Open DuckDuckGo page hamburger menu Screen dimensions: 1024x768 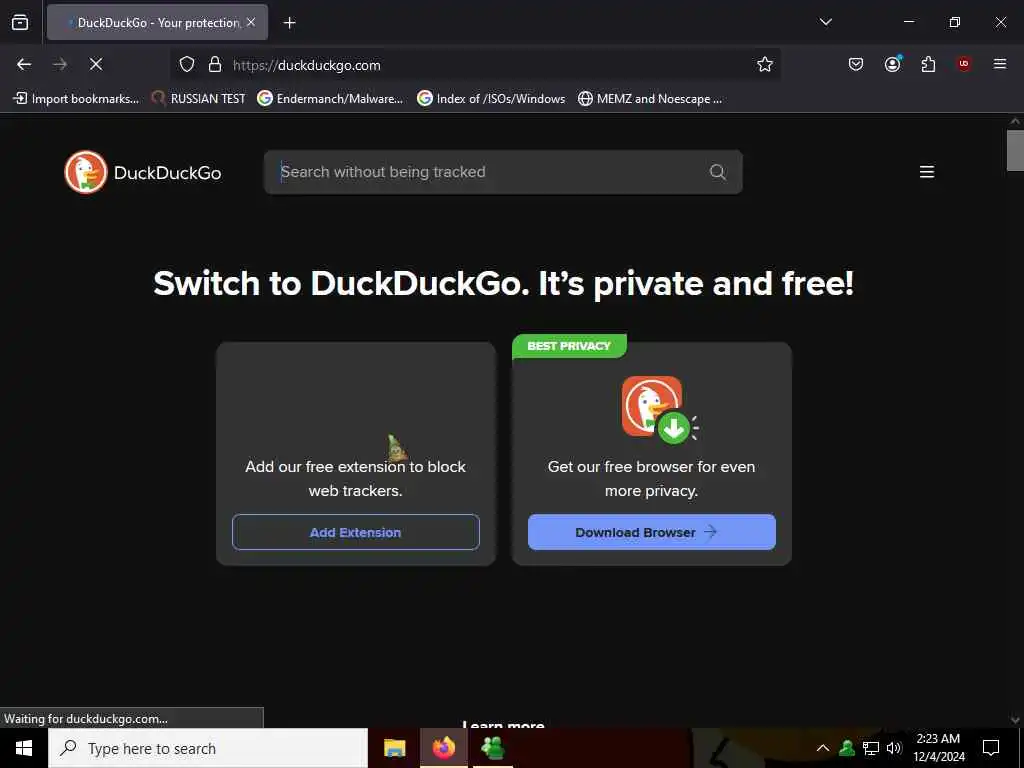click(927, 172)
